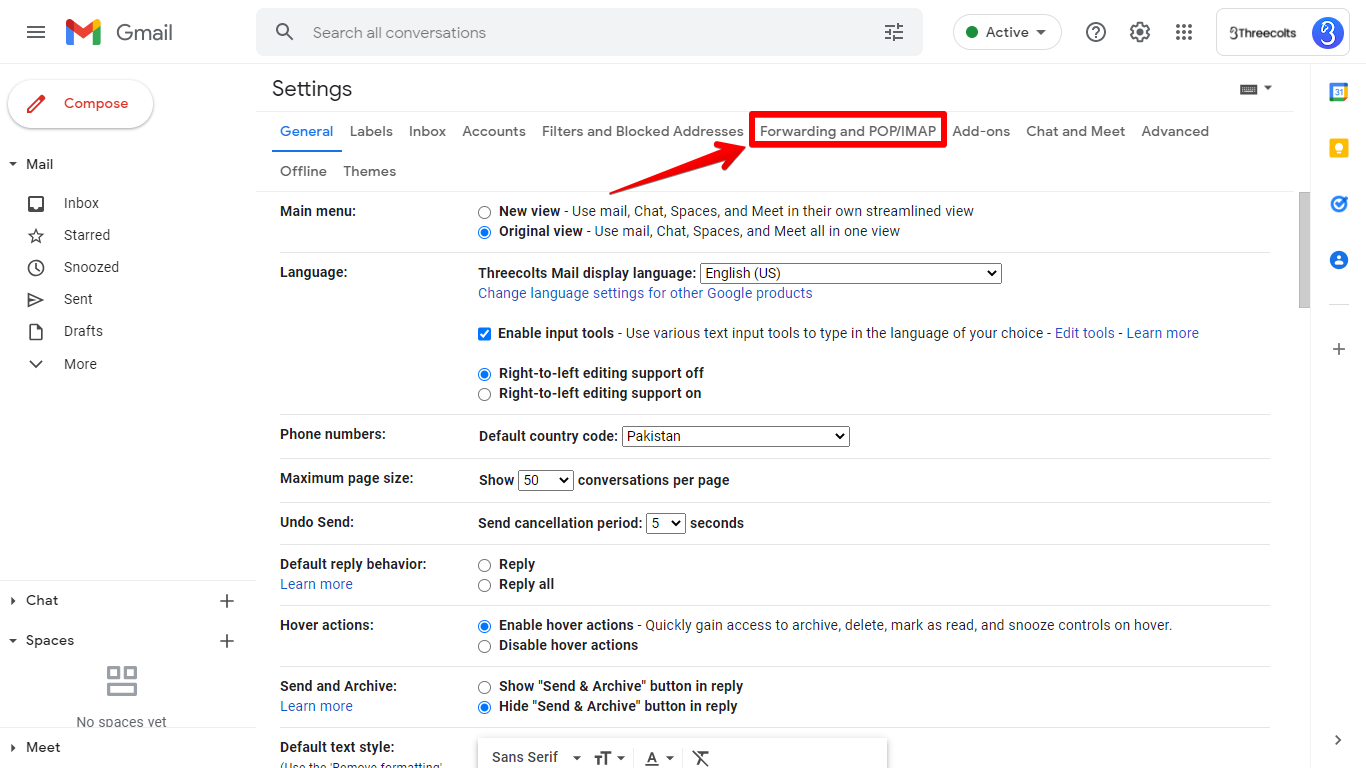
Task: Collapse the Mail section
Action: point(13,164)
